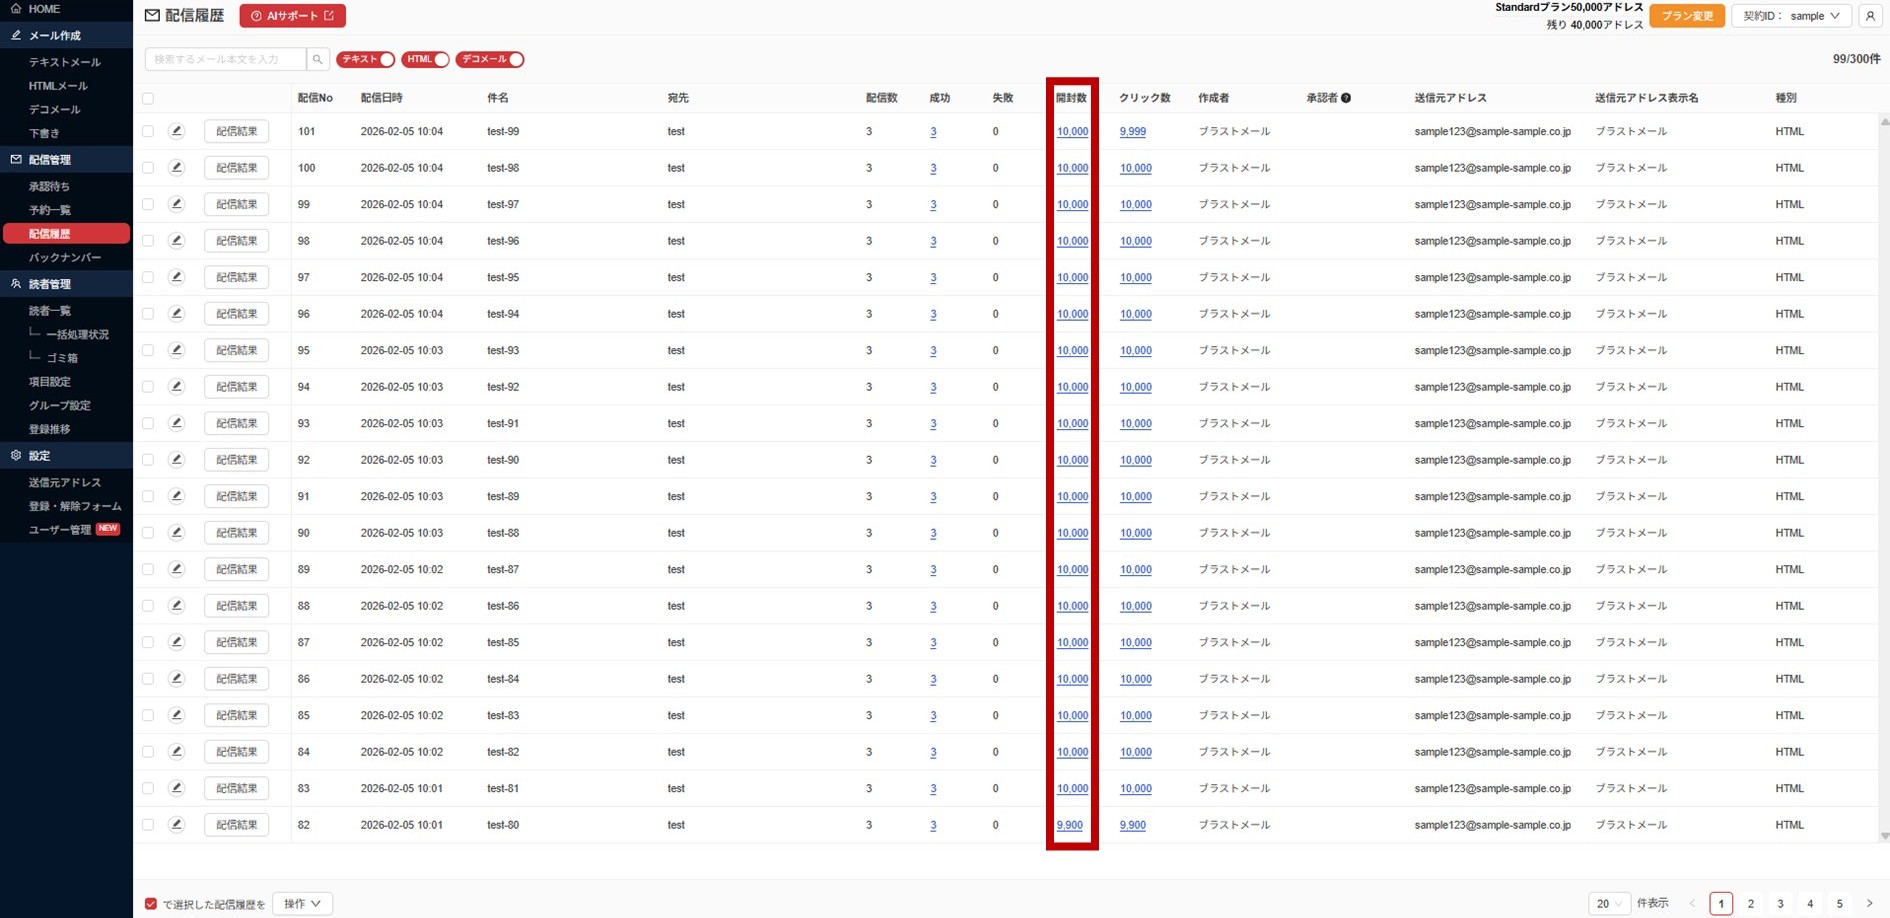Open the user account profile icon

click(x=1870, y=16)
